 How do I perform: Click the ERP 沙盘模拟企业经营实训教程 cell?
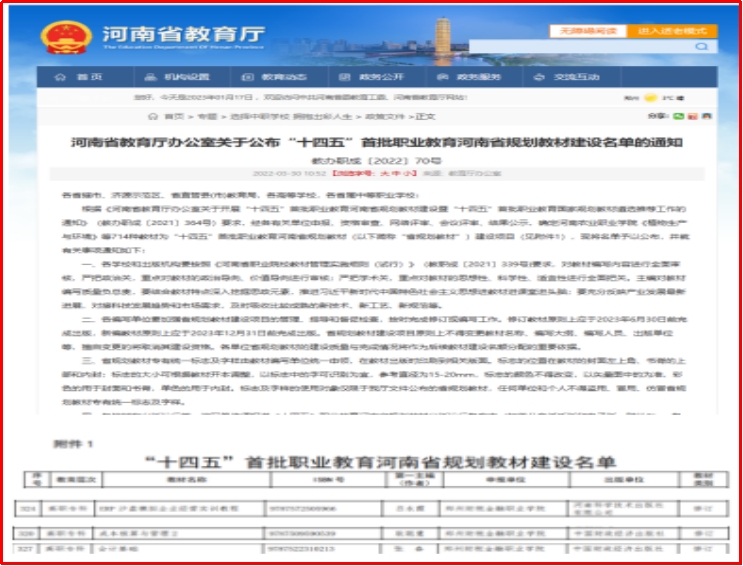179,509
